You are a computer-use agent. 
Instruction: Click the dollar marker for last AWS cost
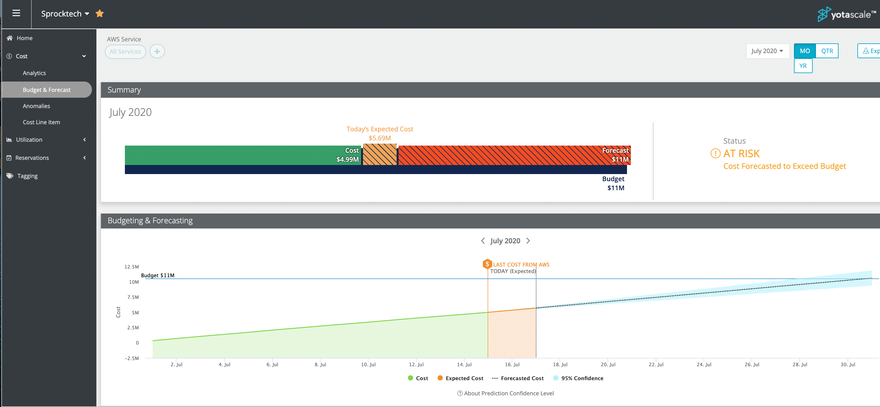(487, 264)
